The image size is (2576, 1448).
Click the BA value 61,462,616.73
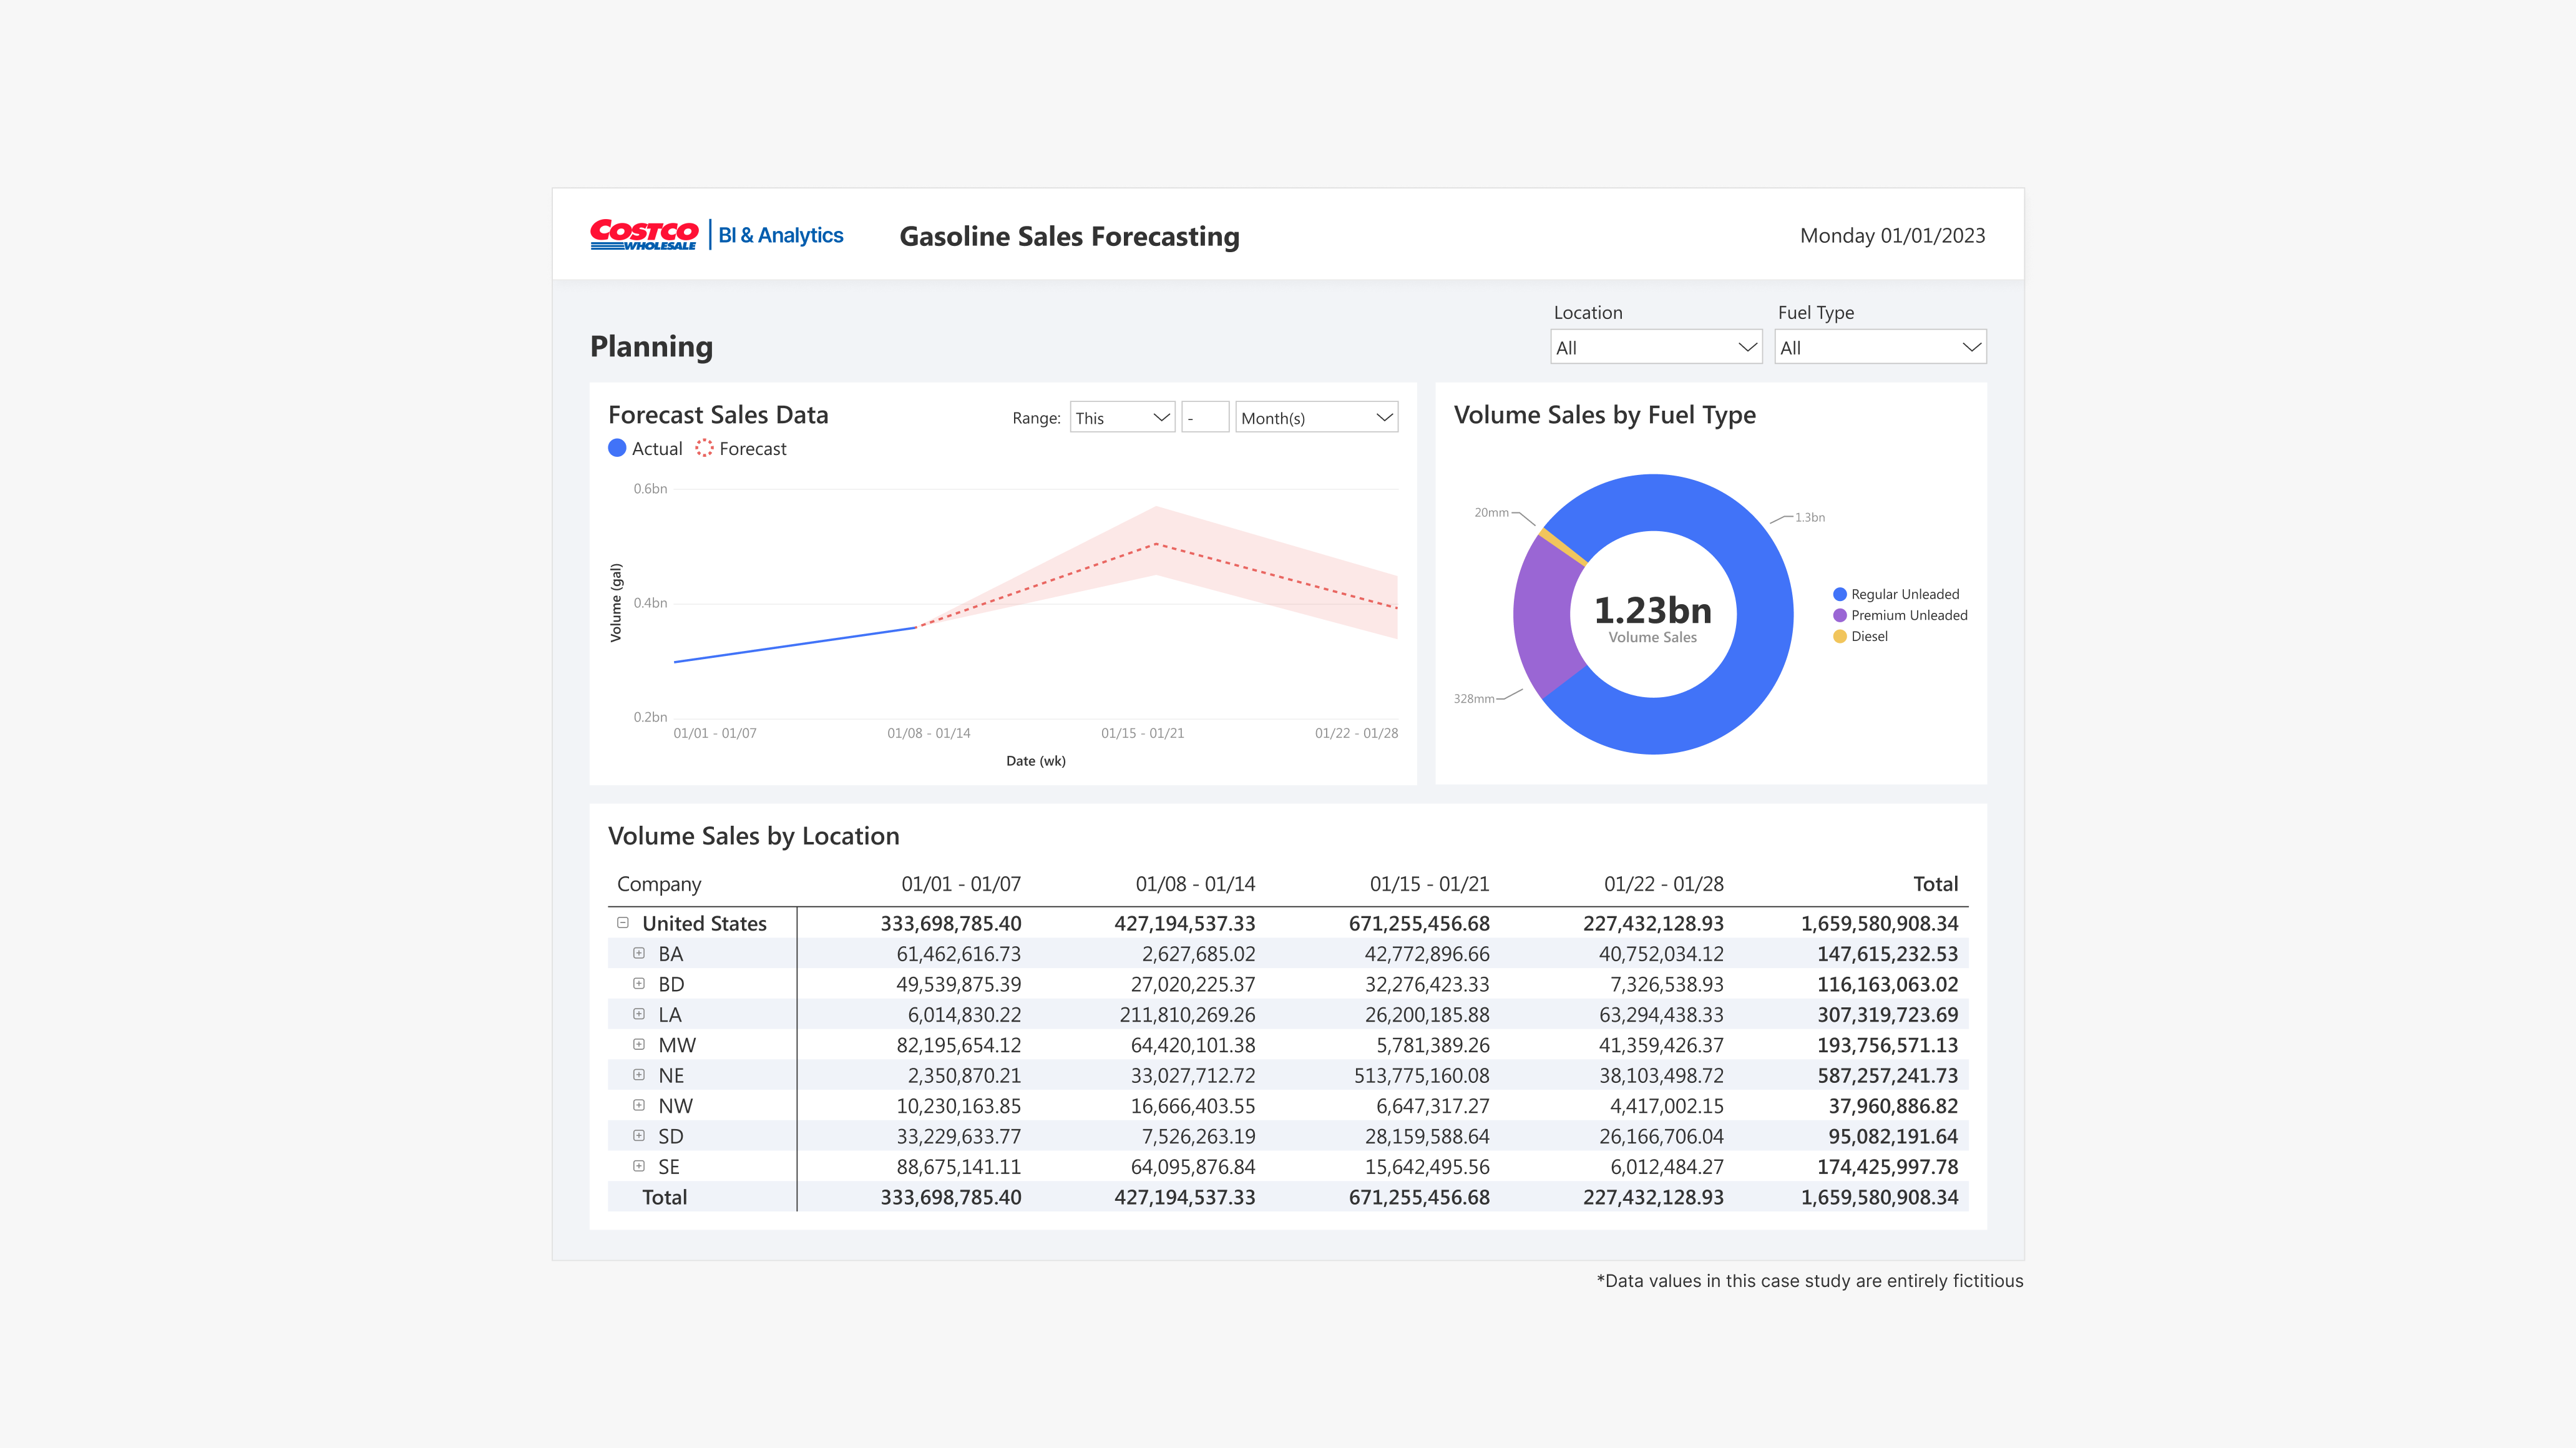click(958, 953)
